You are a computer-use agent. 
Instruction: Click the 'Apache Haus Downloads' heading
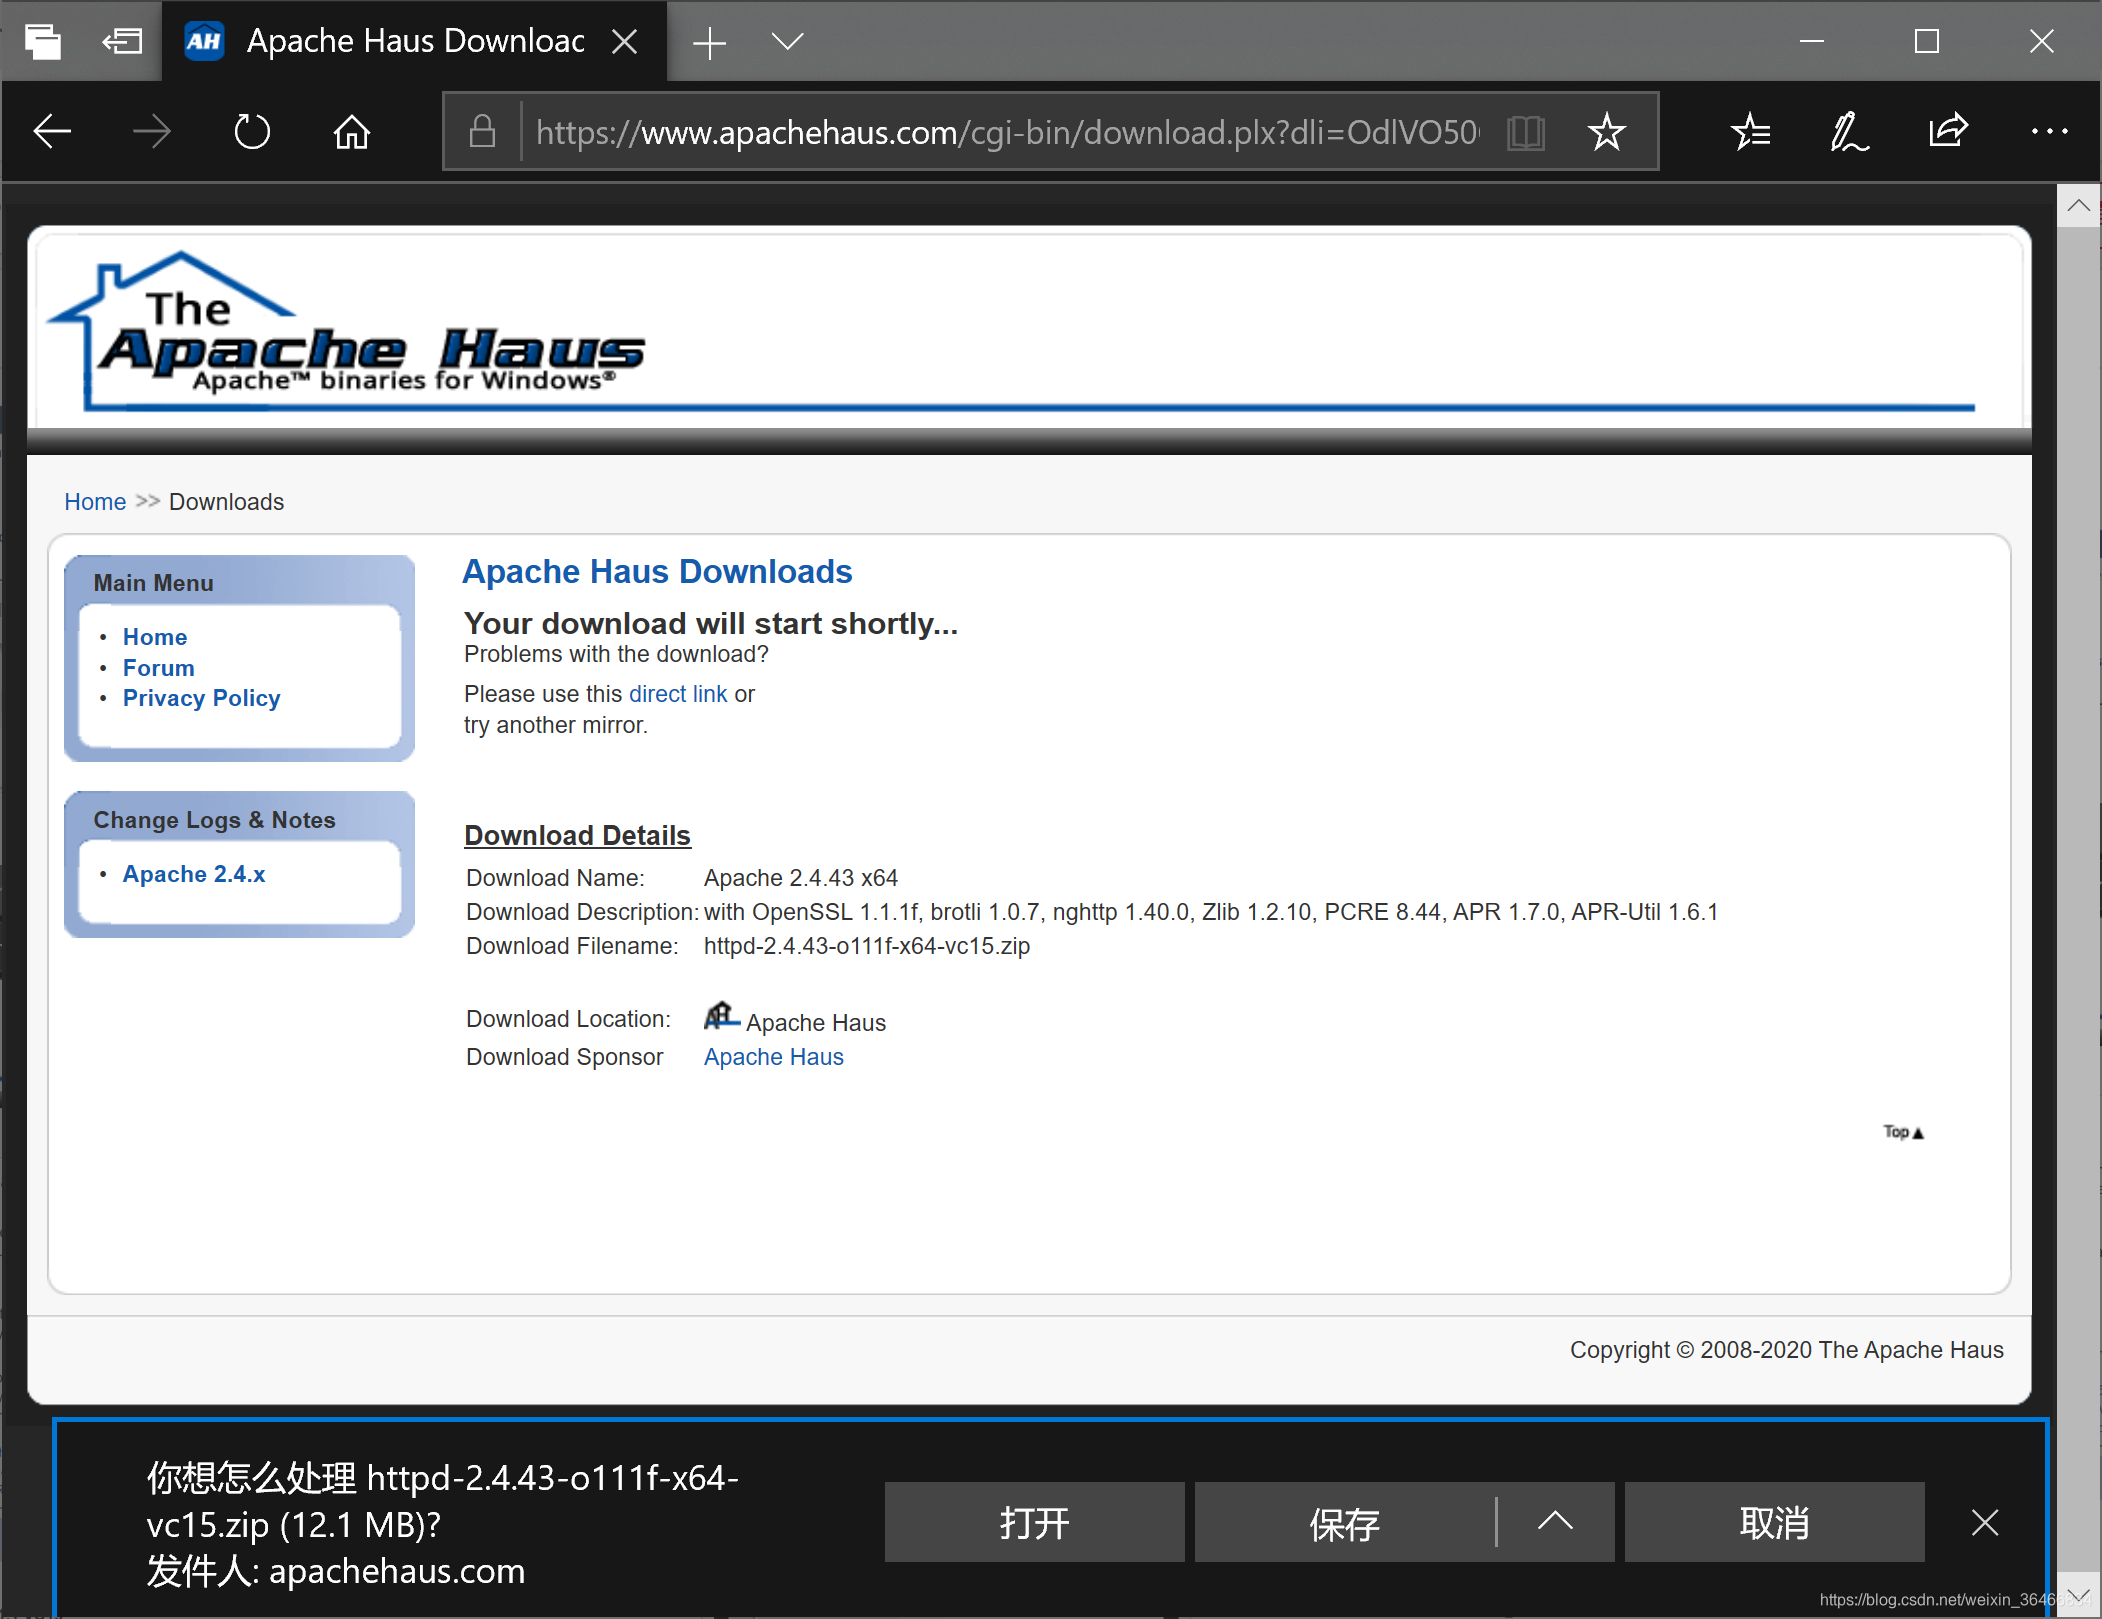(657, 572)
